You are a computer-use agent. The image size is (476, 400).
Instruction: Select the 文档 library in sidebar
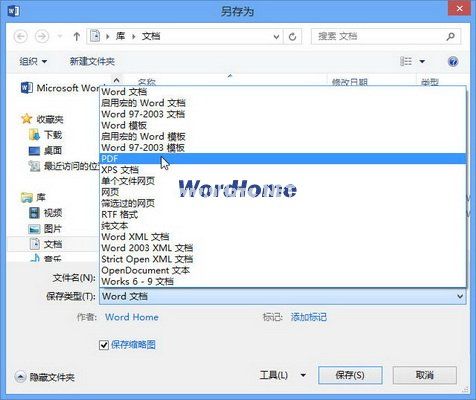[53, 244]
